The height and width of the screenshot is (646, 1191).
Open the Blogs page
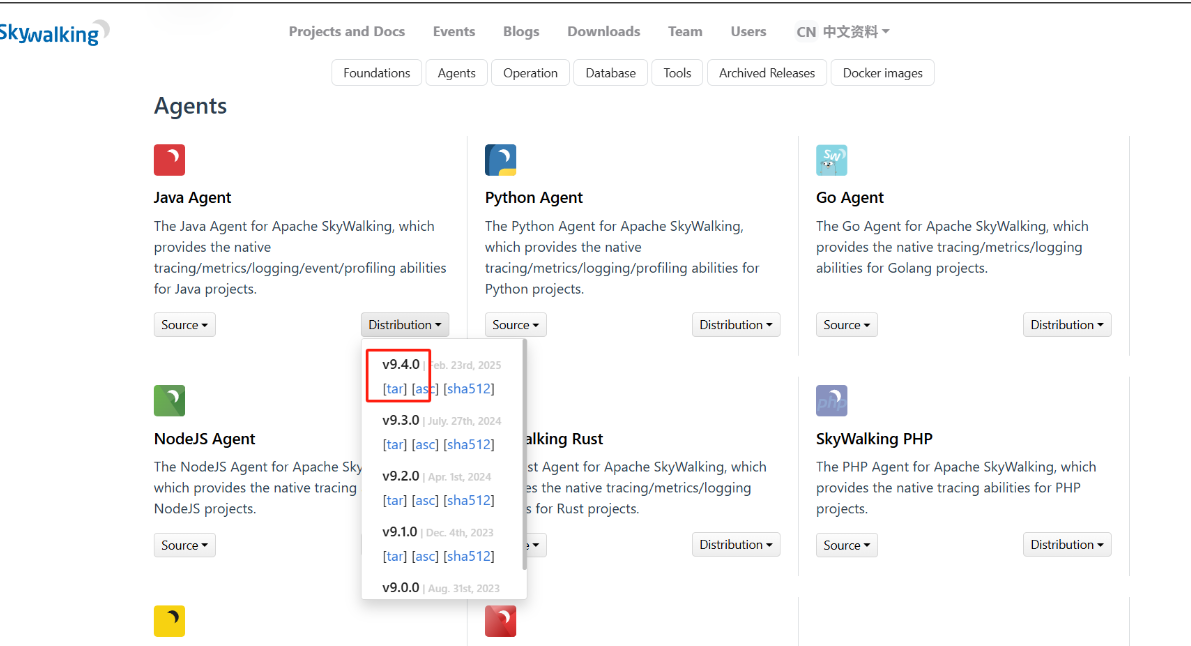pyautogui.click(x=521, y=31)
